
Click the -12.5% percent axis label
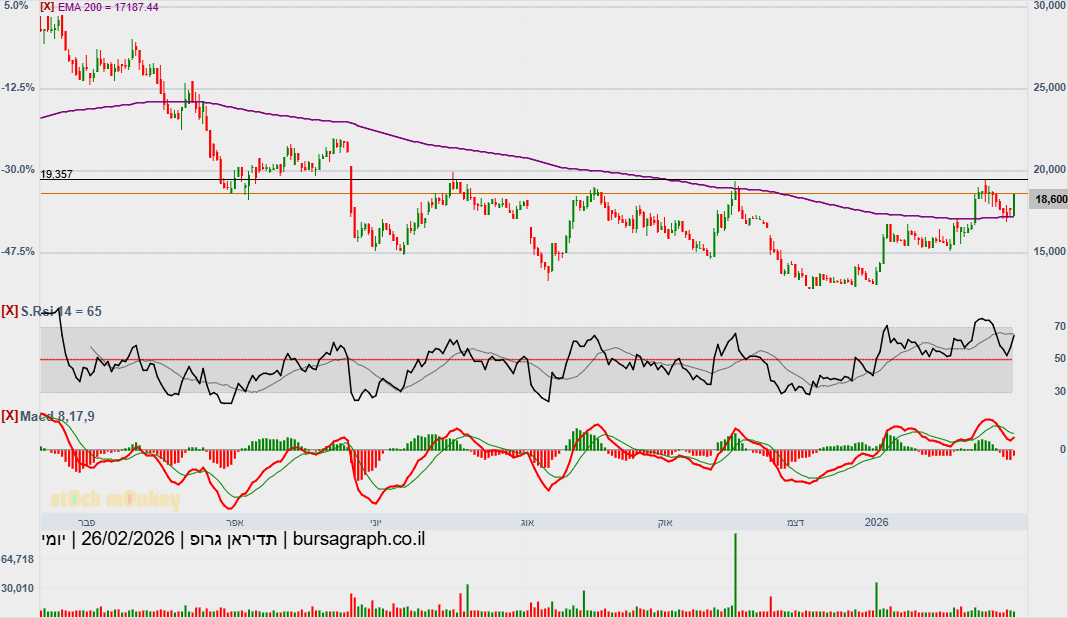pyautogui.click(x=18, y=88)
